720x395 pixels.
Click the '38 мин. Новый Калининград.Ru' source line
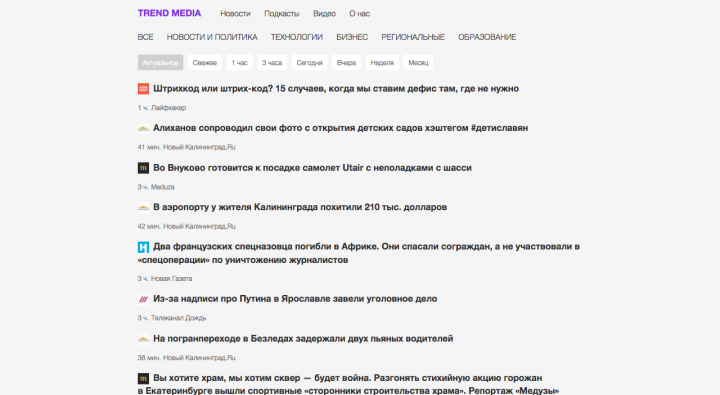pyautogui.click(x=186, y=358)
